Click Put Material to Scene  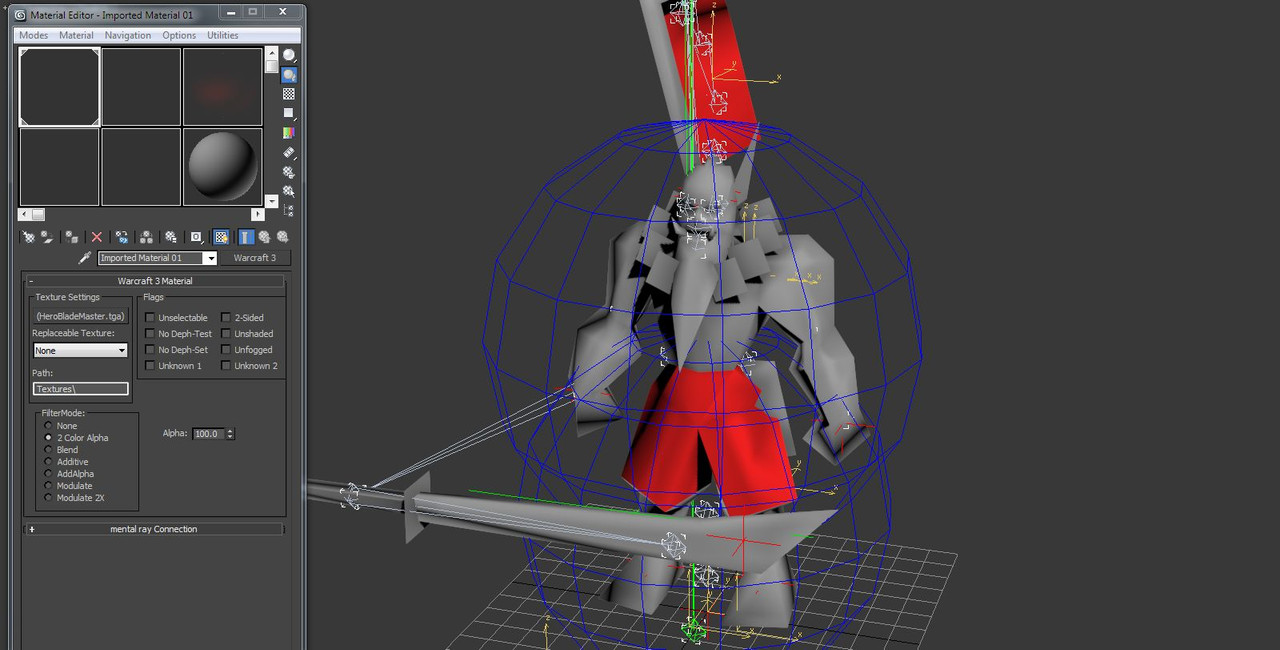pyautogui.click(x=47, y=237)
